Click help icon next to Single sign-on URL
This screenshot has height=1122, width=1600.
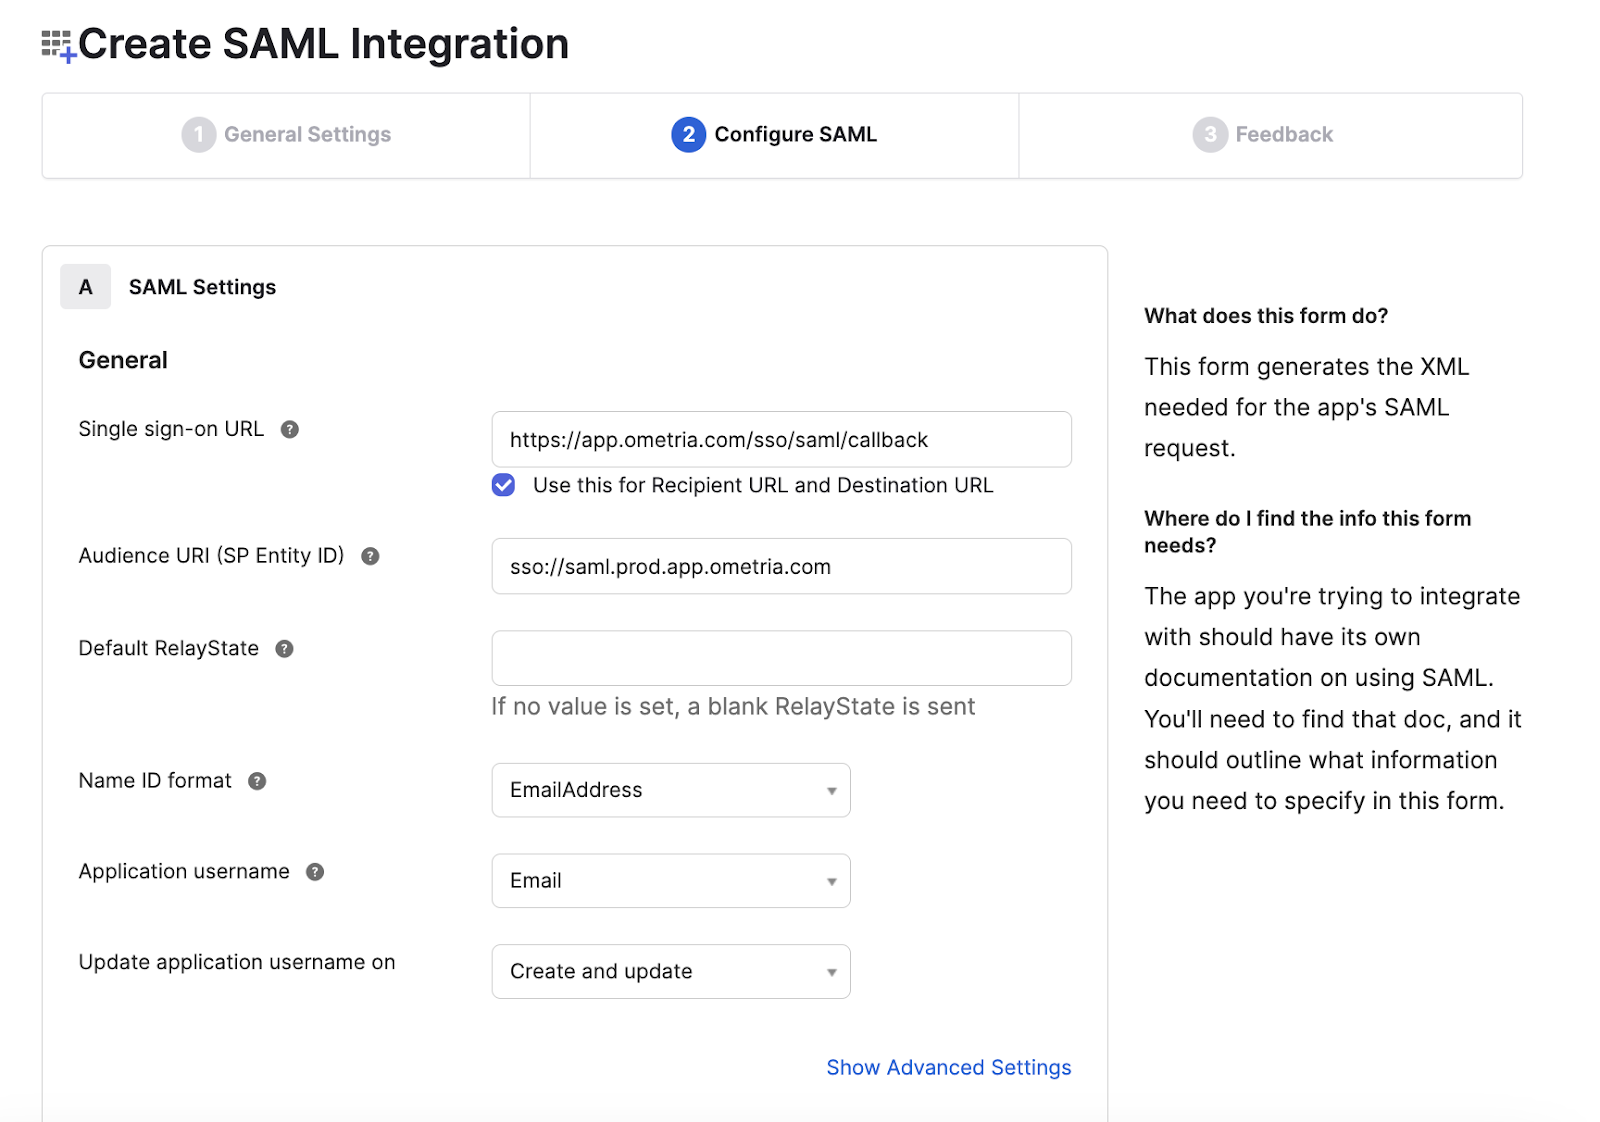tap(290, 430)
